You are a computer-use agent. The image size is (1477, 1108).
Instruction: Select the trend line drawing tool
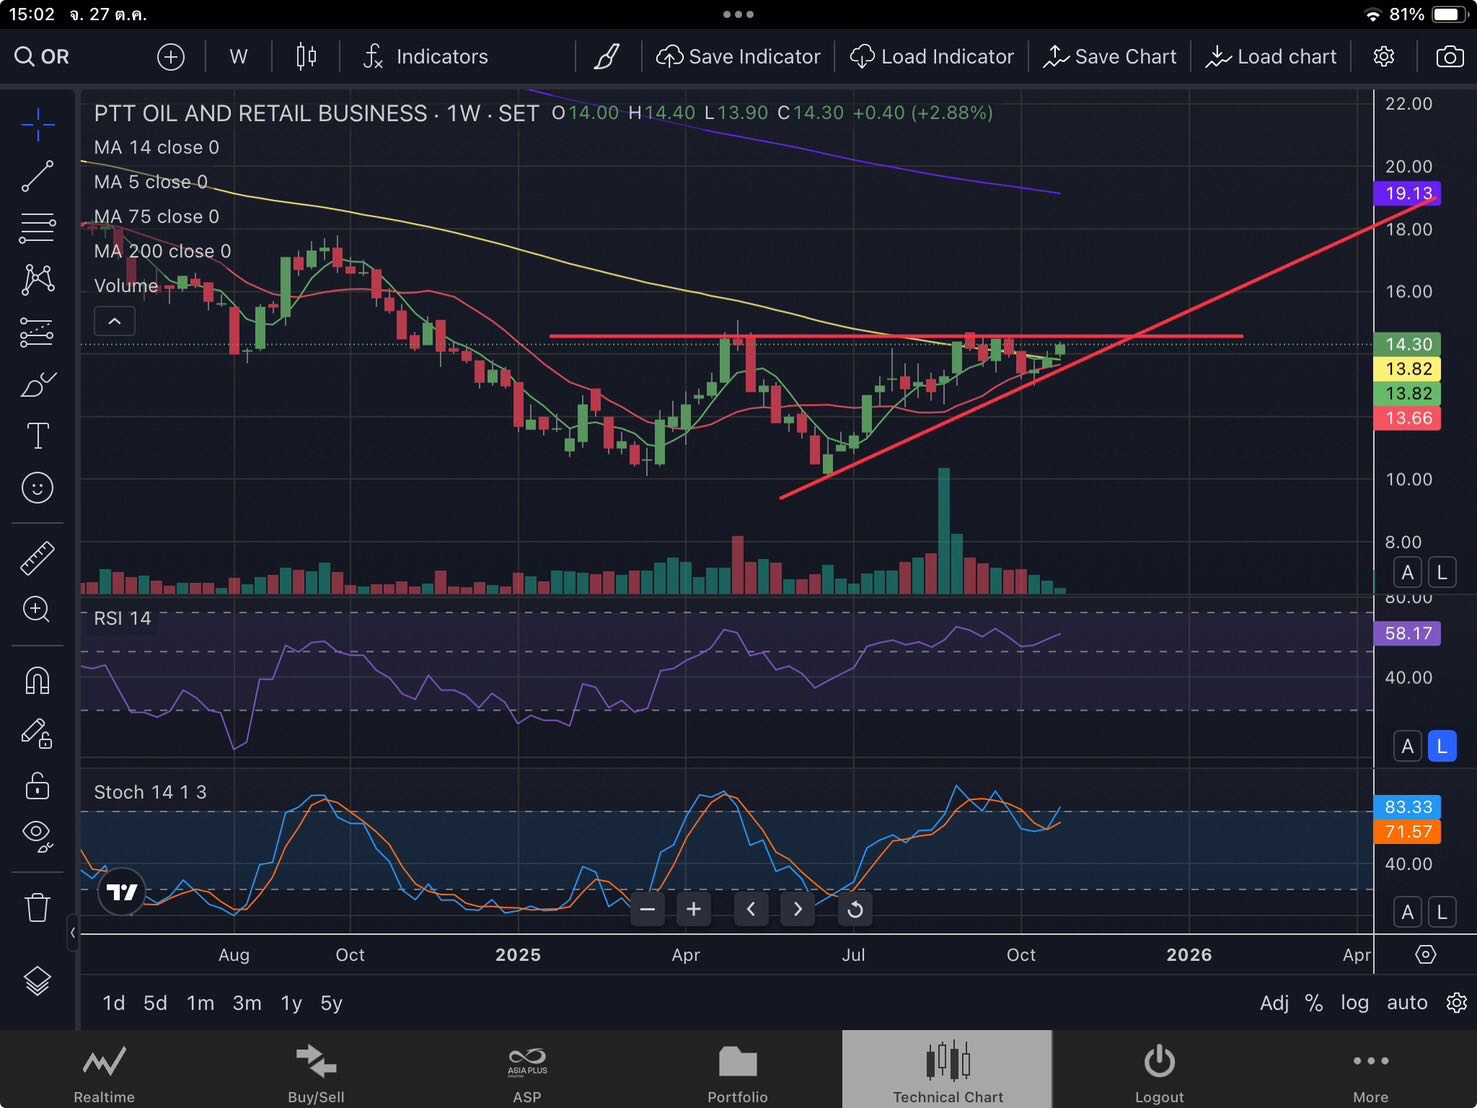pos(37,176)
